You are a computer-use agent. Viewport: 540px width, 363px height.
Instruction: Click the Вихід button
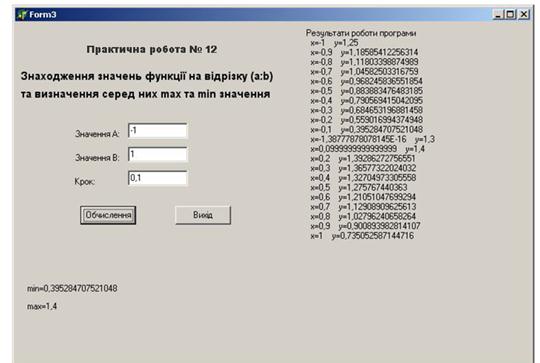tap(203, 215)
